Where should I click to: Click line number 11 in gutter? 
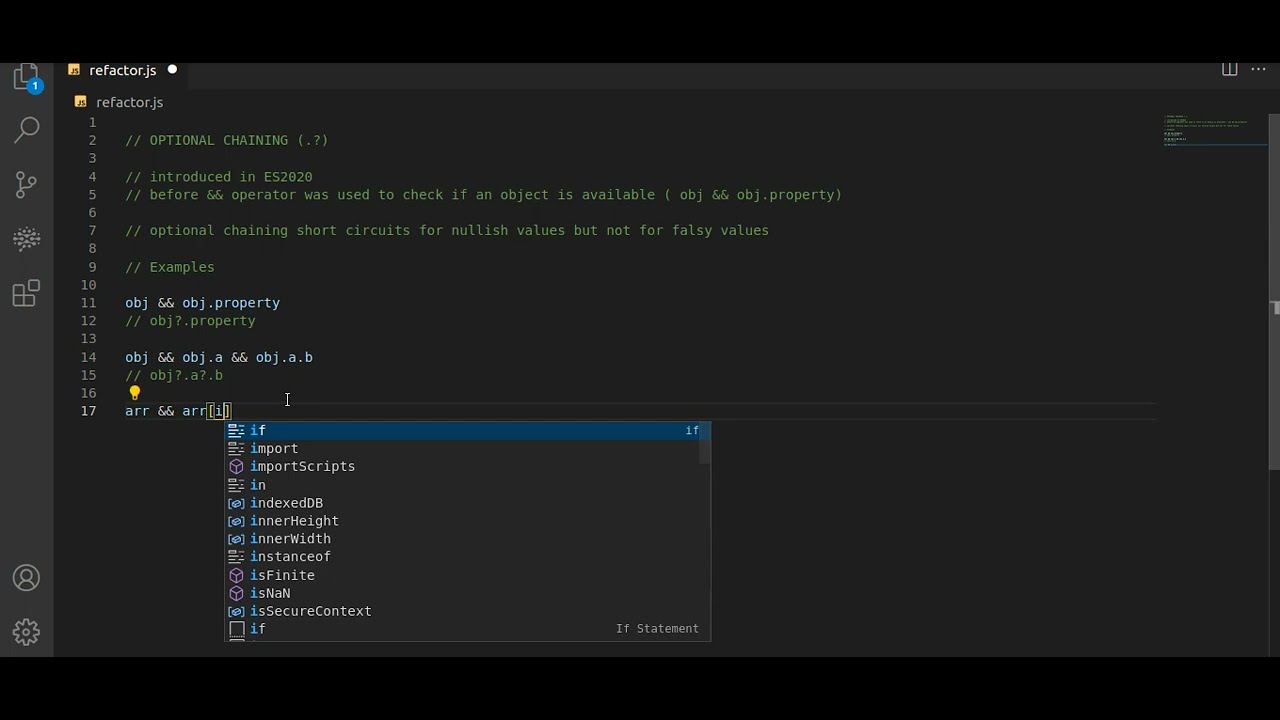point(89,303)
